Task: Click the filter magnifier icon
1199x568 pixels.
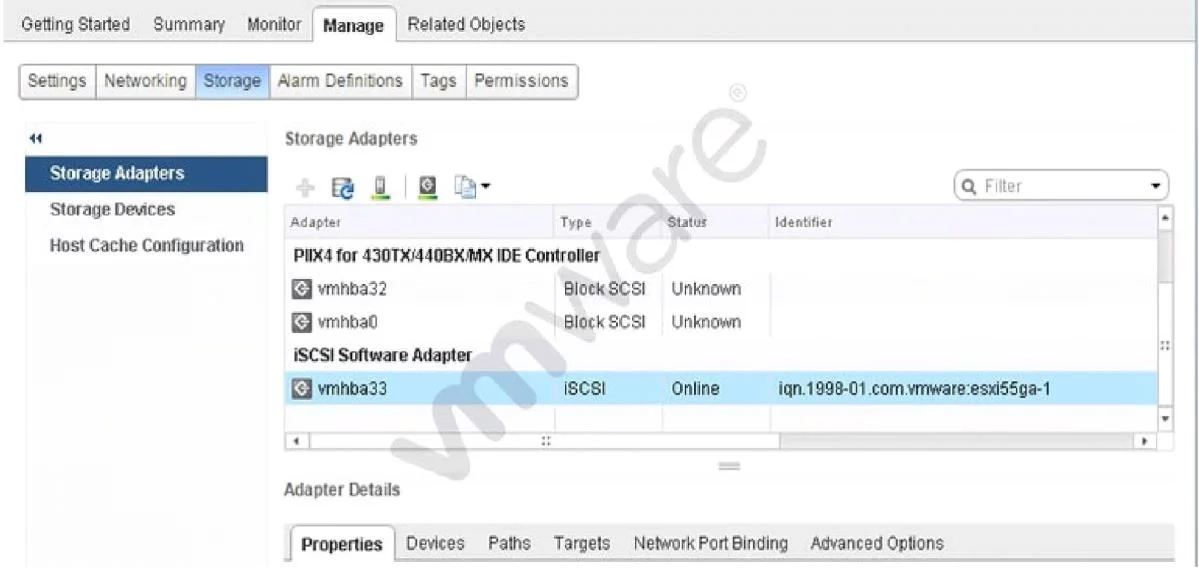Action: (970, 187)
